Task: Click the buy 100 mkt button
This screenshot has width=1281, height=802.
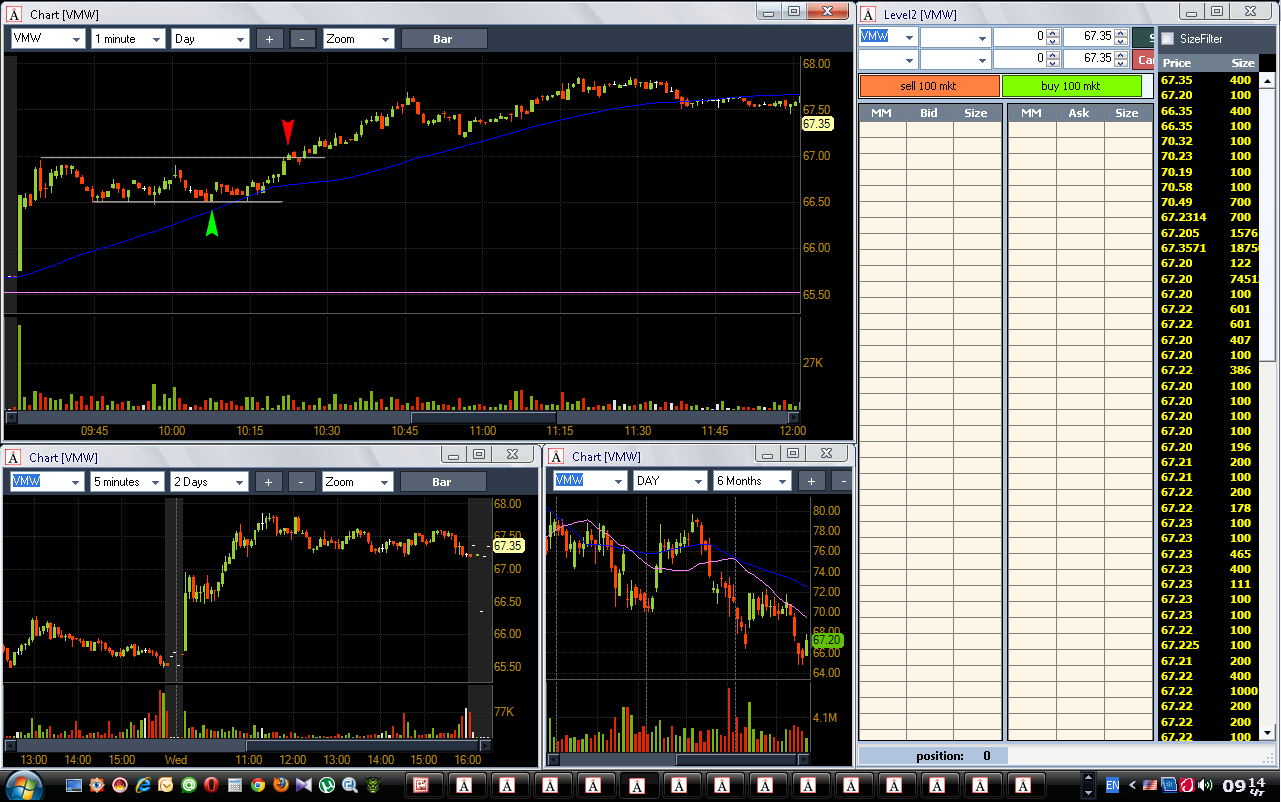Action: (1071, 86)
